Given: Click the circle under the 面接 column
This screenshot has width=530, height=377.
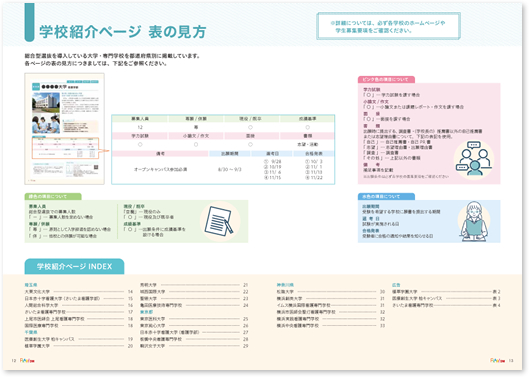Looking at the screenshot, I should (250, 144).
